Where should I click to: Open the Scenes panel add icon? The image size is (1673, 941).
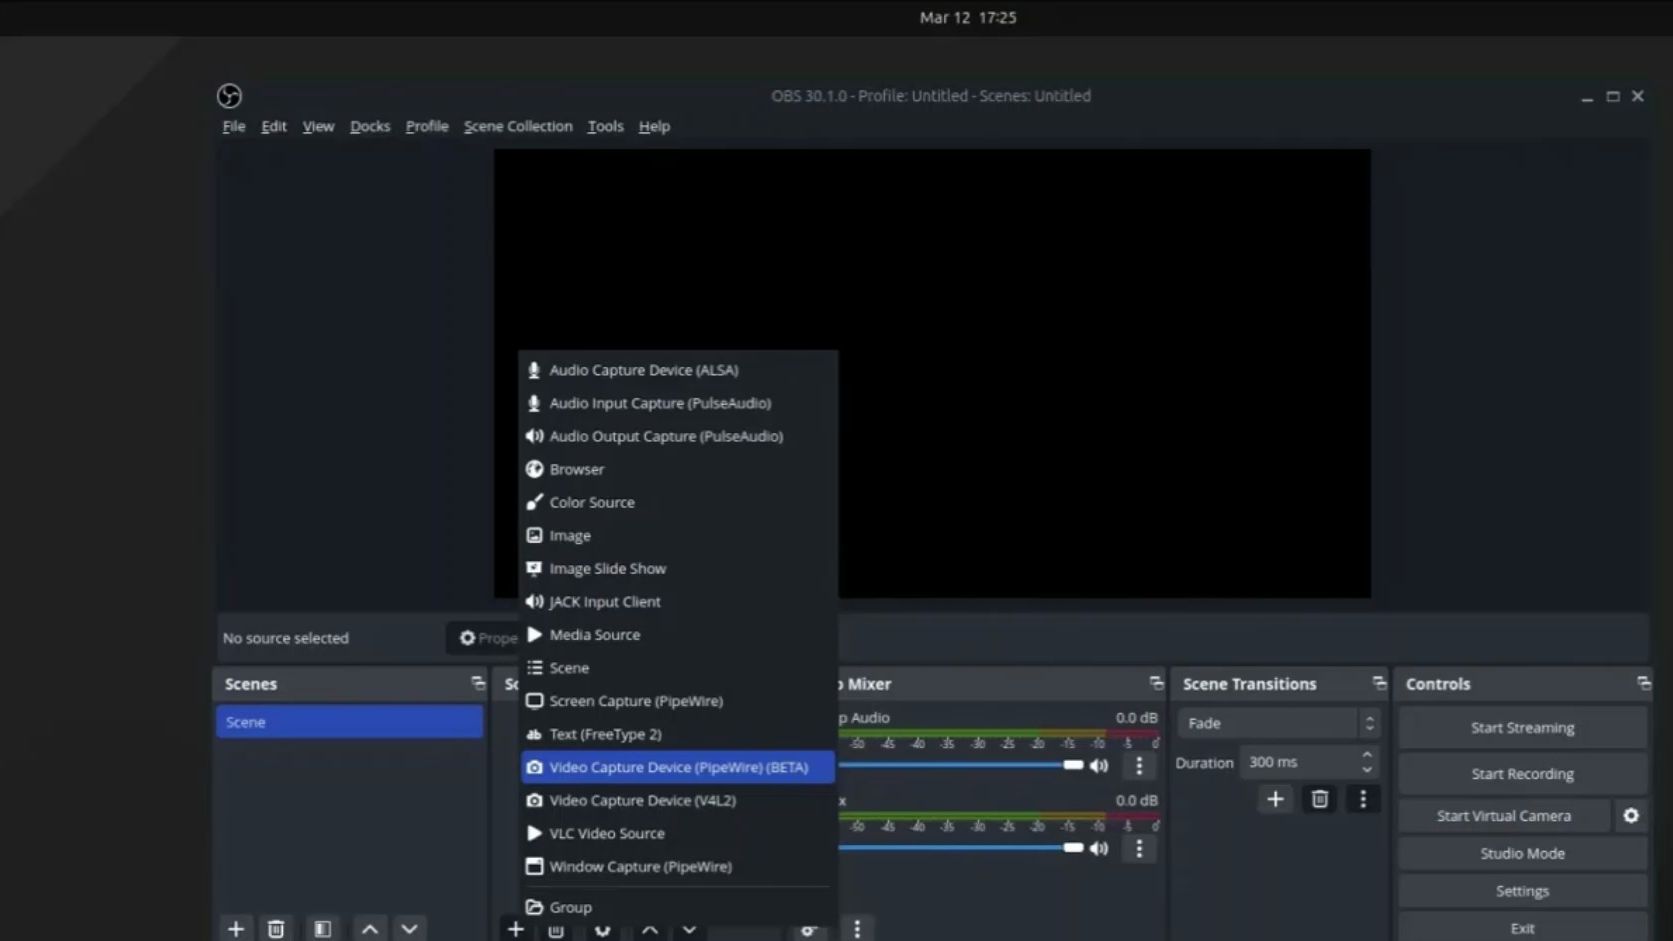click(236, 928)
